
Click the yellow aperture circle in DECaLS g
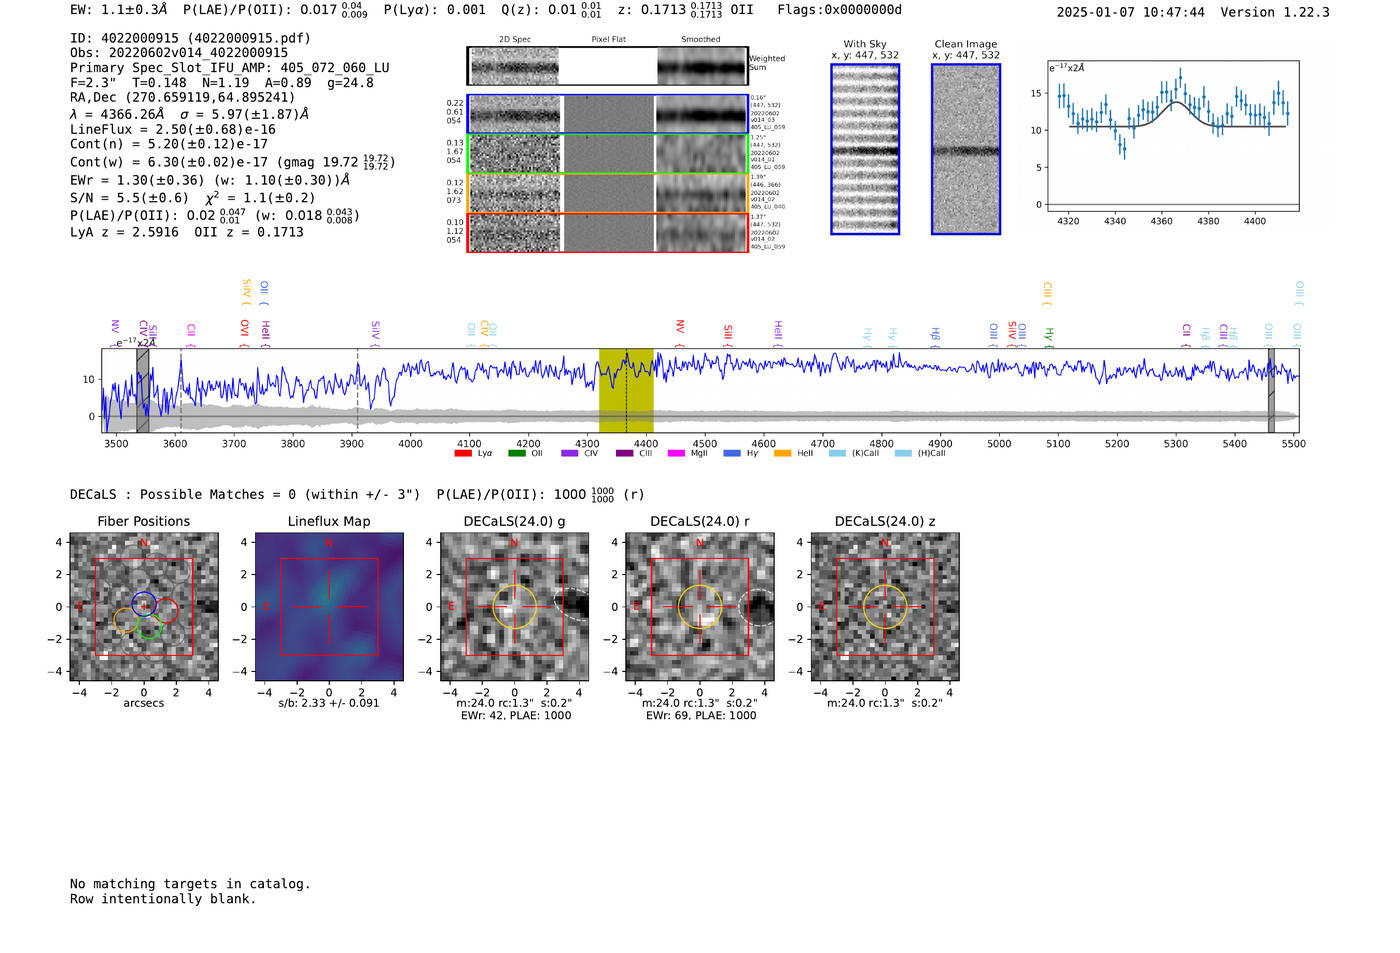(x=515, y=606)
